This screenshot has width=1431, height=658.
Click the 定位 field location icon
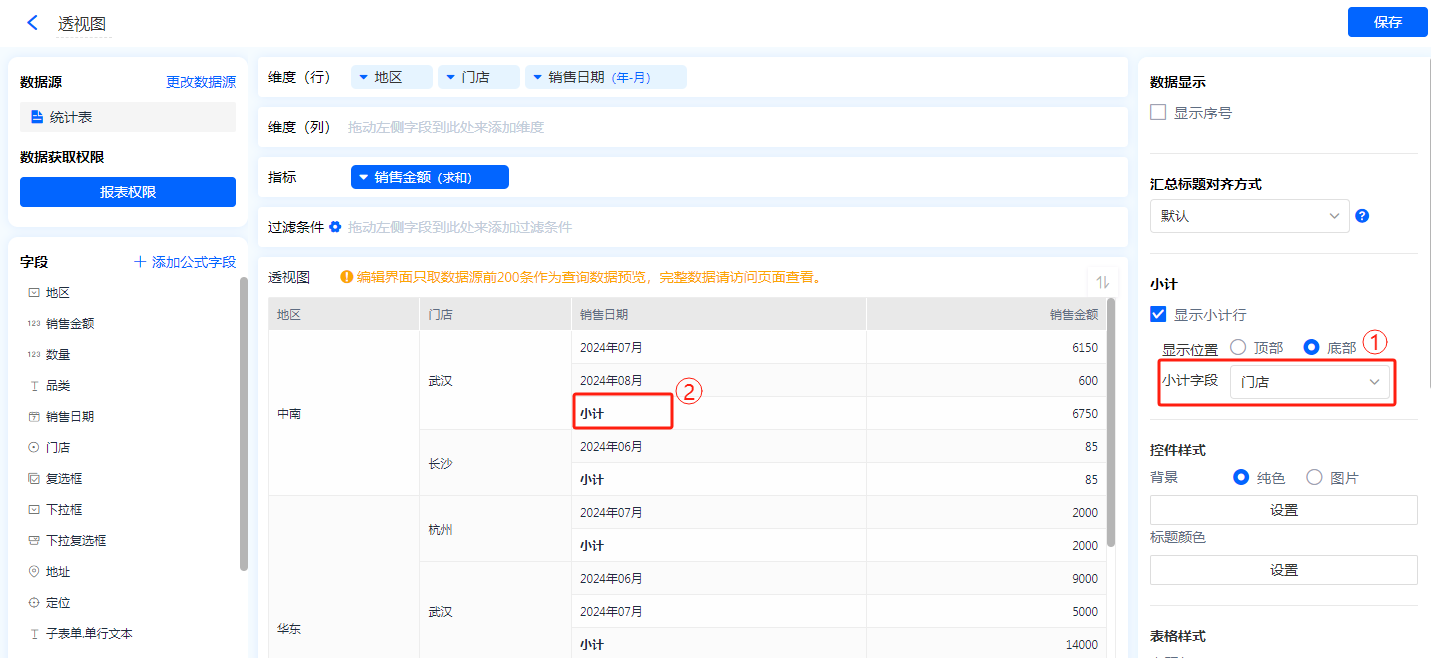(34, 603)
